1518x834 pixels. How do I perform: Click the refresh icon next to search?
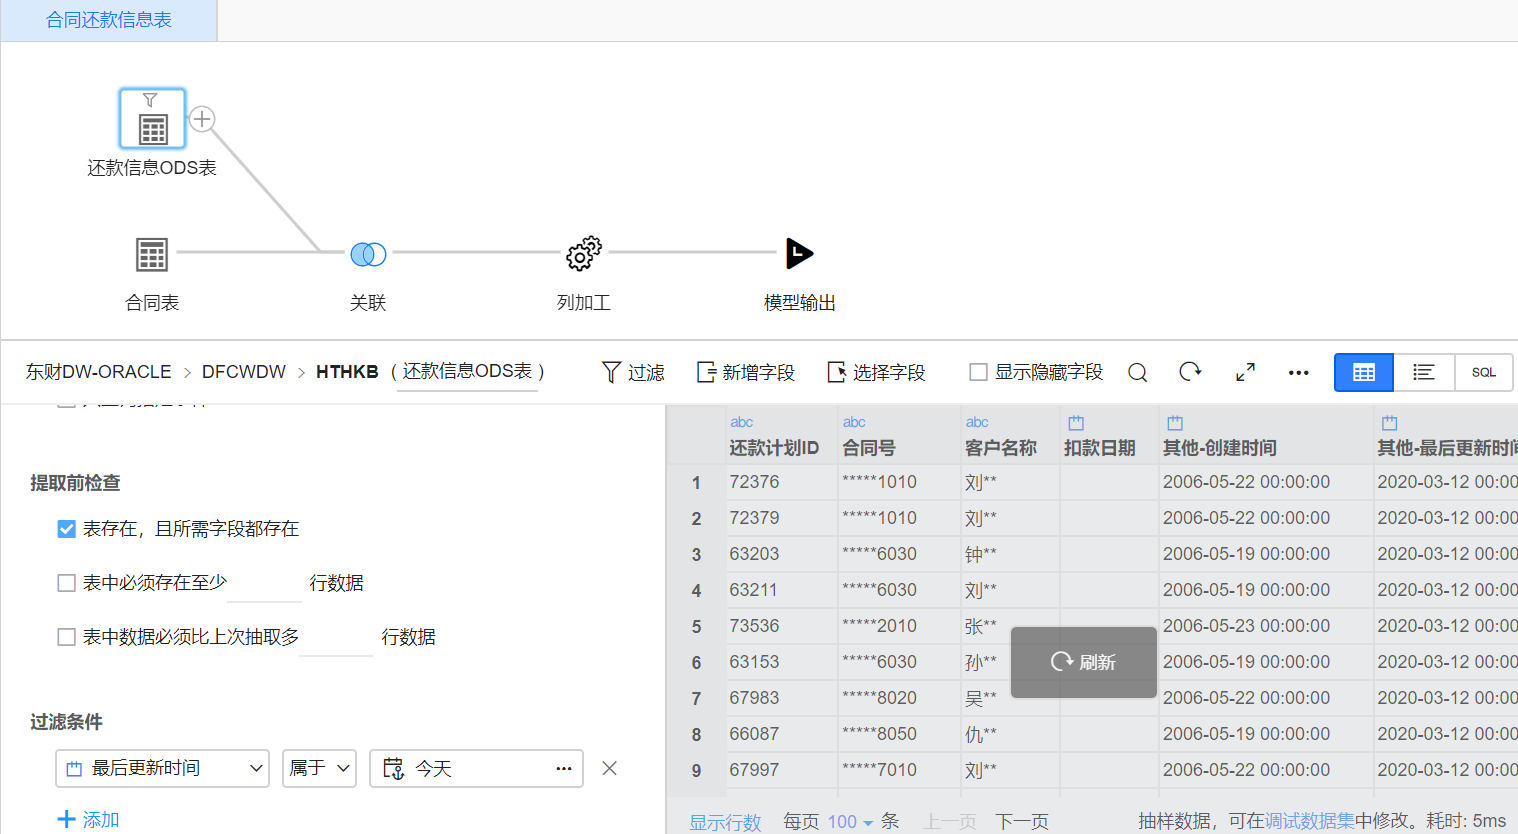click(x=1190, y=371)
